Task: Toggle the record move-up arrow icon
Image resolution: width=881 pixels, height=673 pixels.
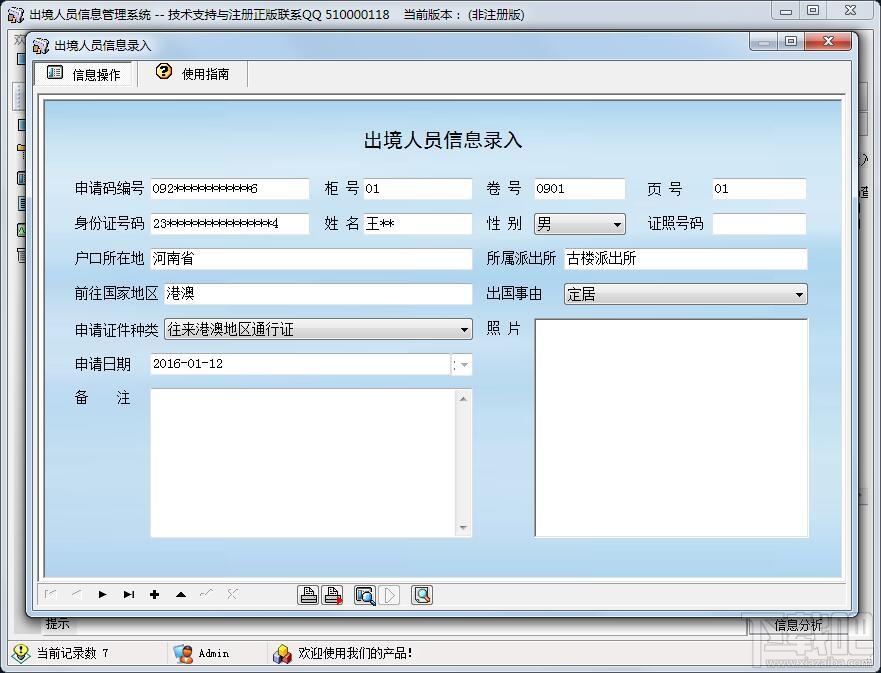Action: 180,594
